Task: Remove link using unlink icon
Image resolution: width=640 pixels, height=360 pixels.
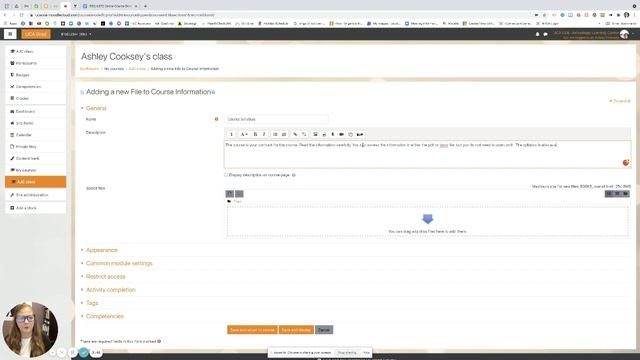Action: tap(304, 134)
